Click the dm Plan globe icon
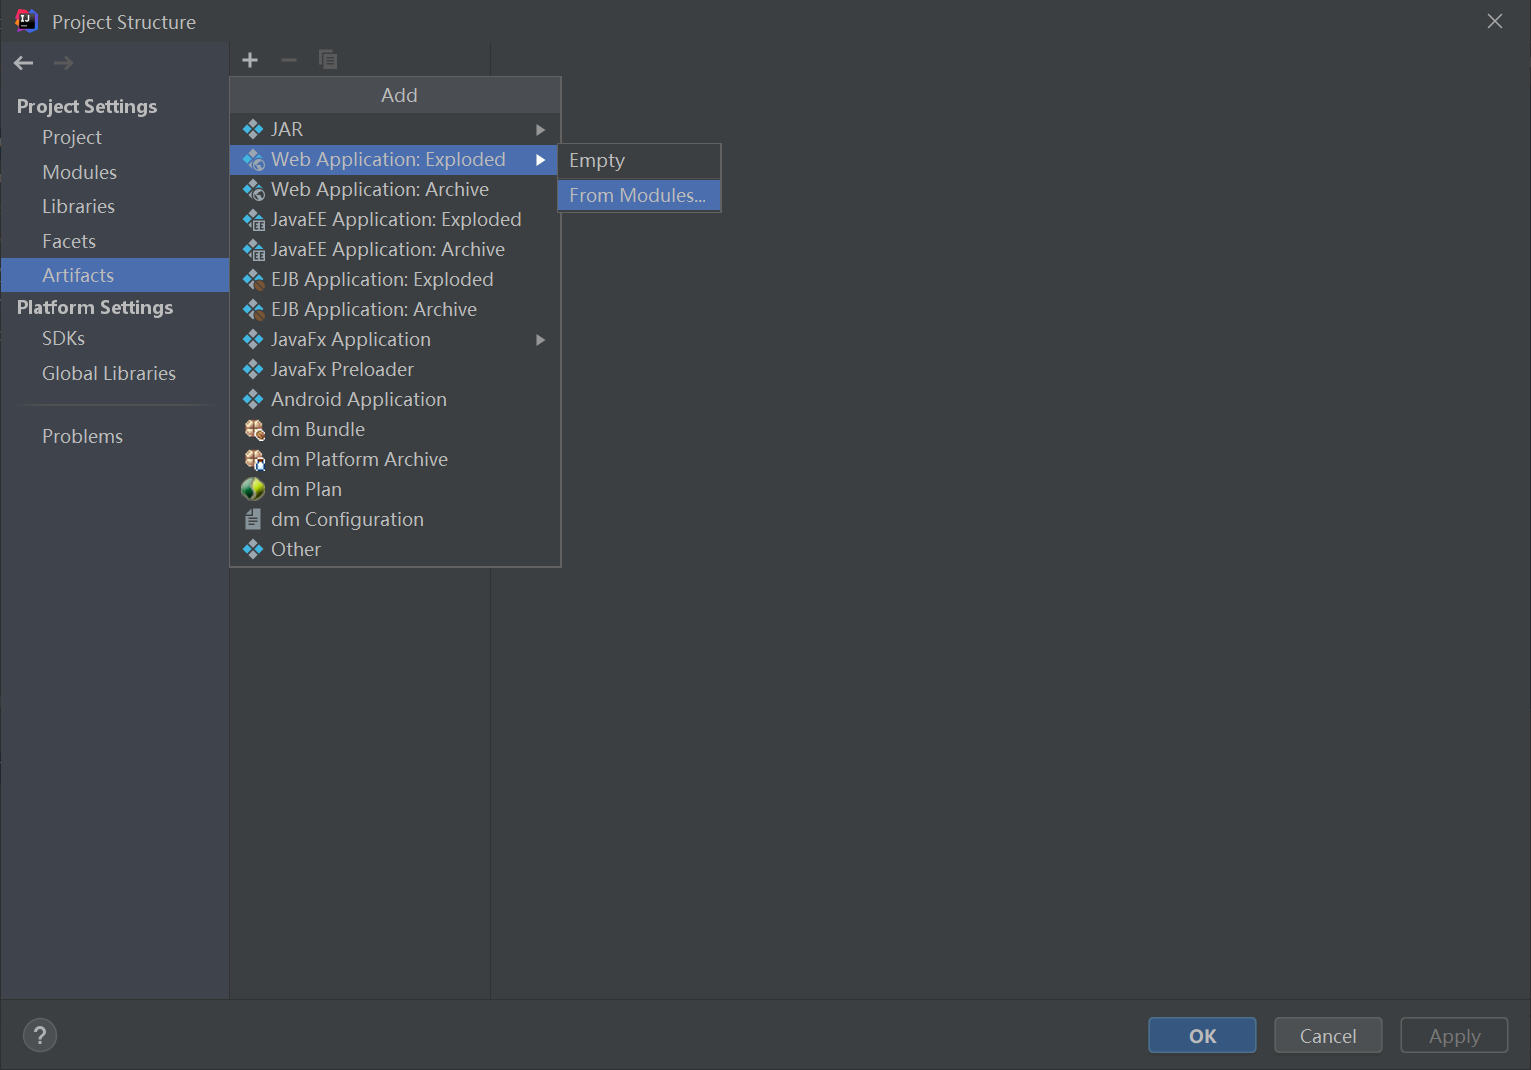 253,489
